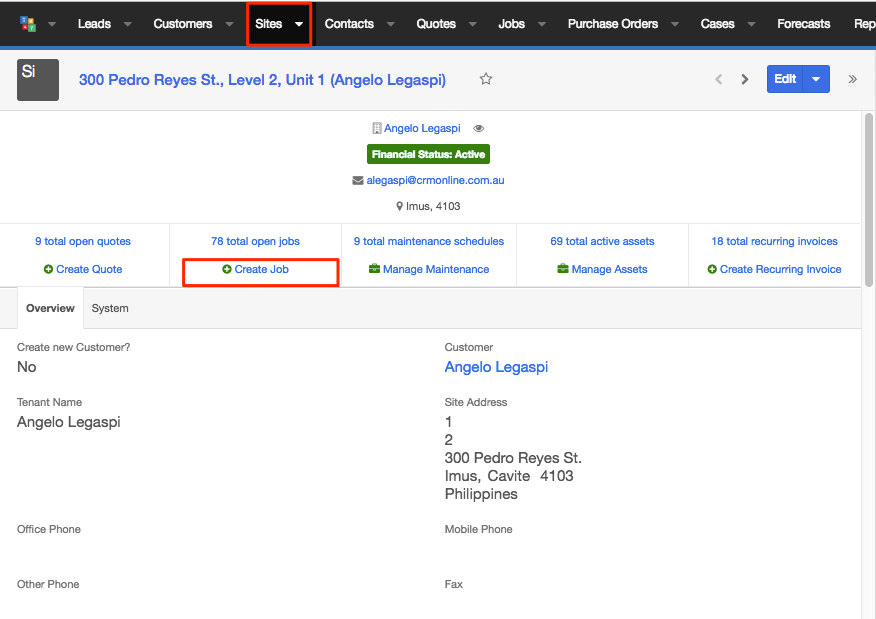876x619 pixels.
Task: Click the Imus, 4103 location text
Action: pos(433,206)
